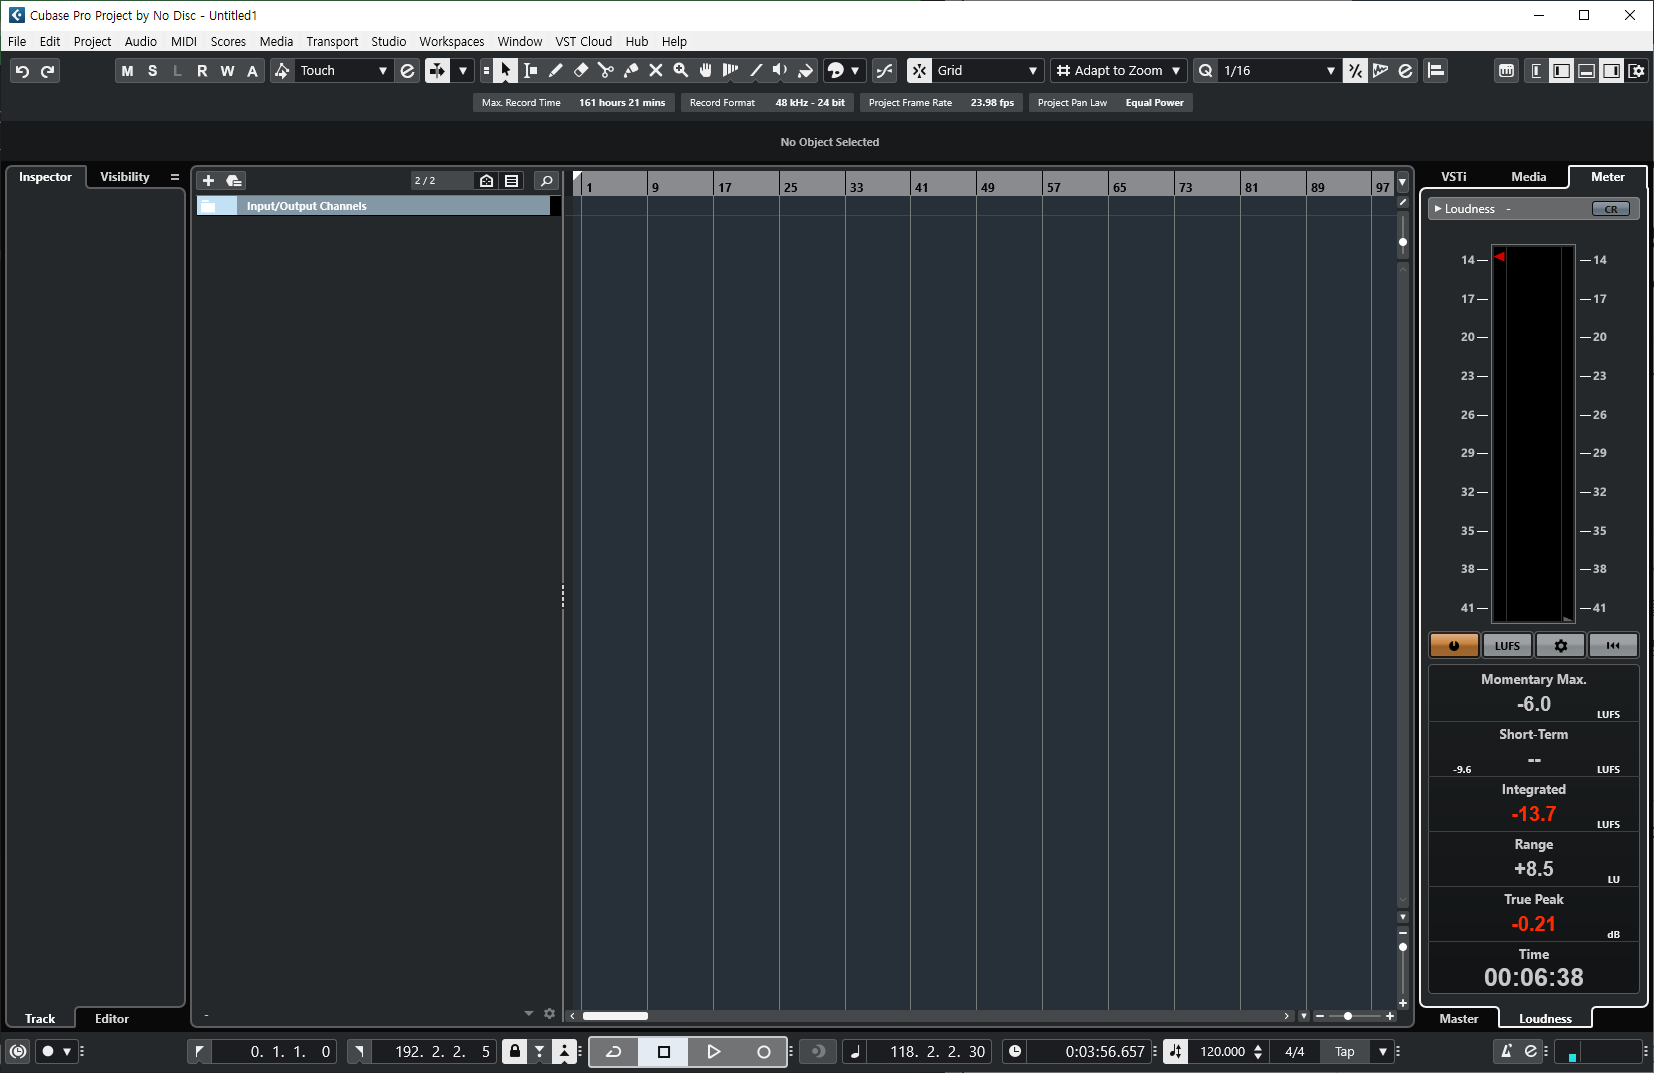Image resolution: width=1654 pixels, height=1073 pixels.
Task: Reset loudness measurement with rewind icon
Action: tap(1613, 646)
